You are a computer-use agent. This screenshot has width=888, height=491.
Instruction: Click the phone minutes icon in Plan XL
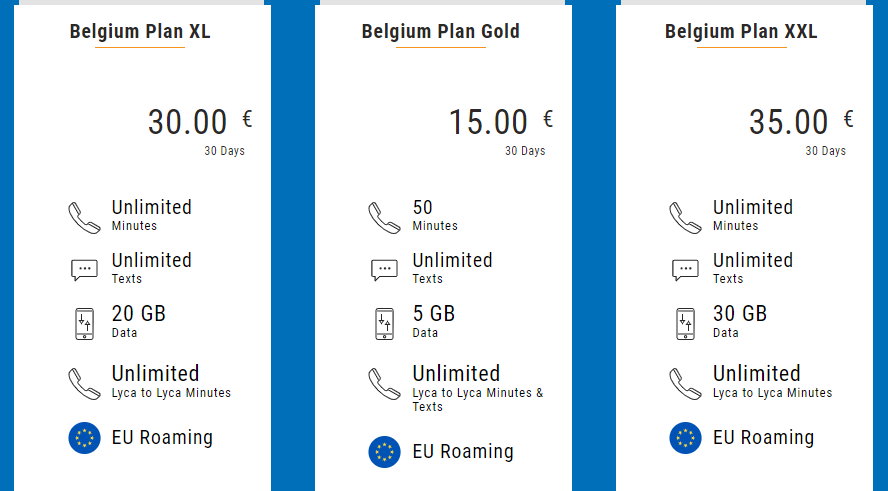[x=84, y=217]
